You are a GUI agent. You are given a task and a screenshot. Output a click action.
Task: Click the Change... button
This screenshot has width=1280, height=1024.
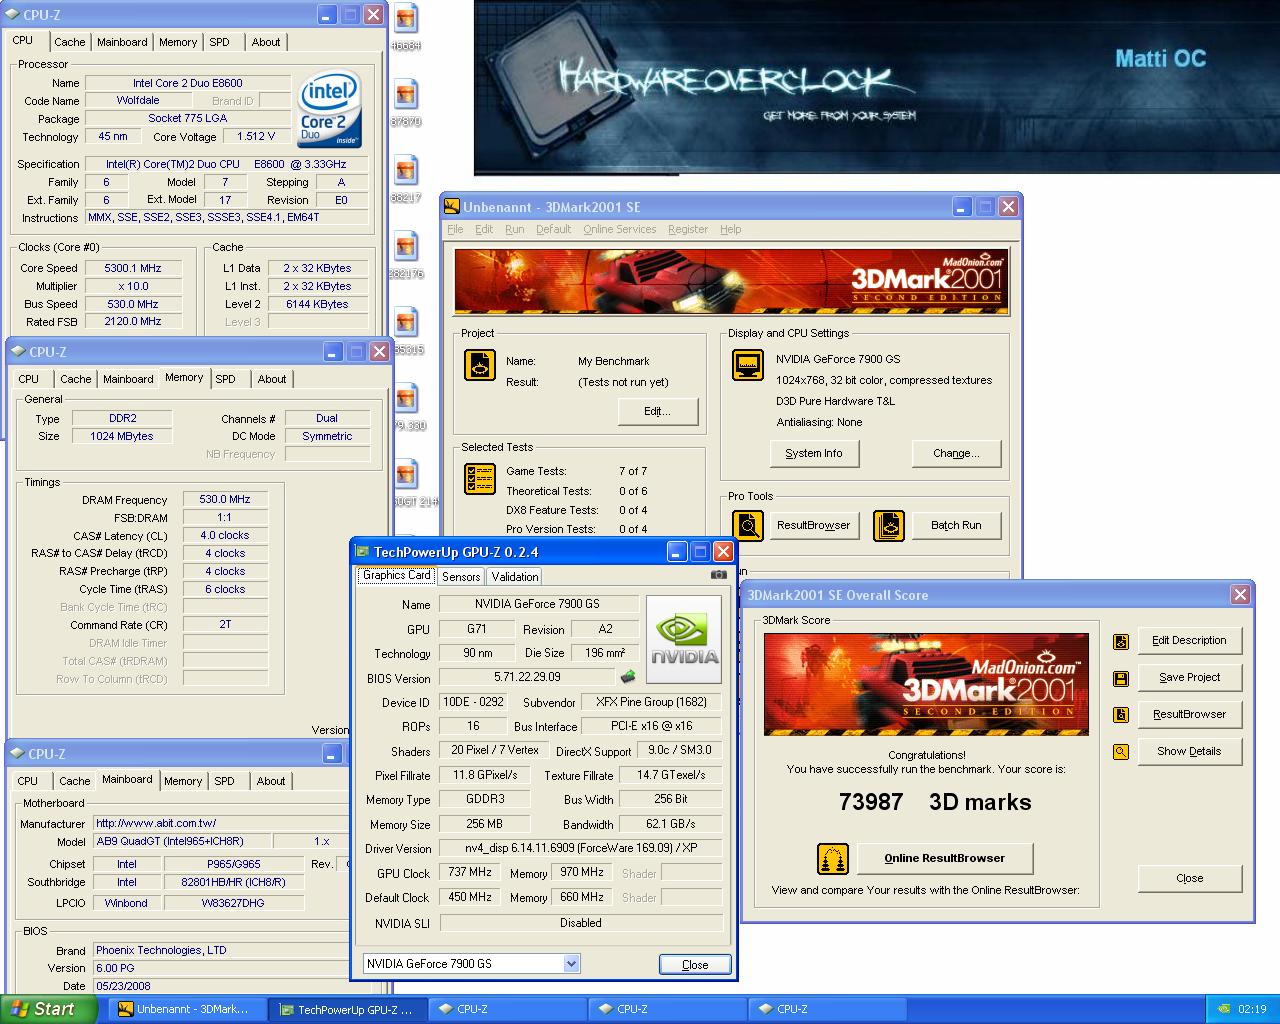956,453
